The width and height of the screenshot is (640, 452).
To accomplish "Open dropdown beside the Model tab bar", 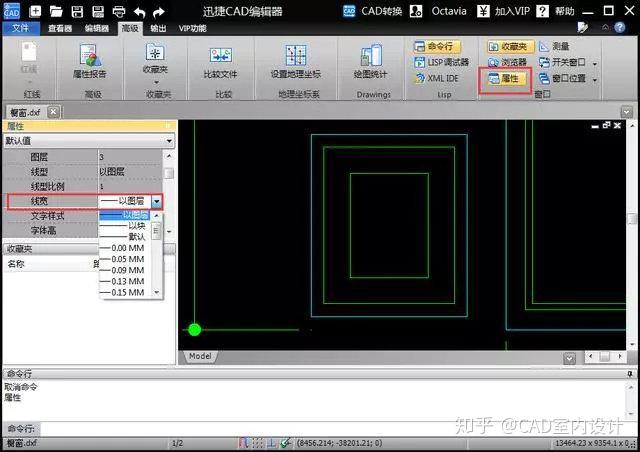I will click(x=569, y=358).
